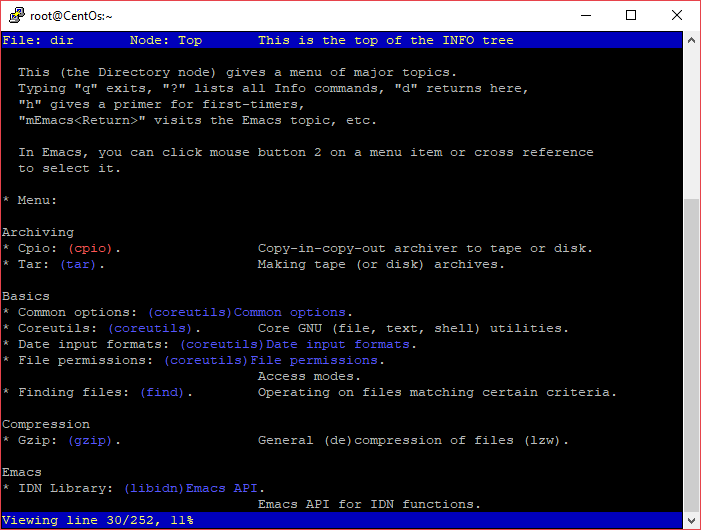The width and height of the screenshot is (701, 530).
Task: Follow (coreutils)File permissions link
Action: click(271, 361)
